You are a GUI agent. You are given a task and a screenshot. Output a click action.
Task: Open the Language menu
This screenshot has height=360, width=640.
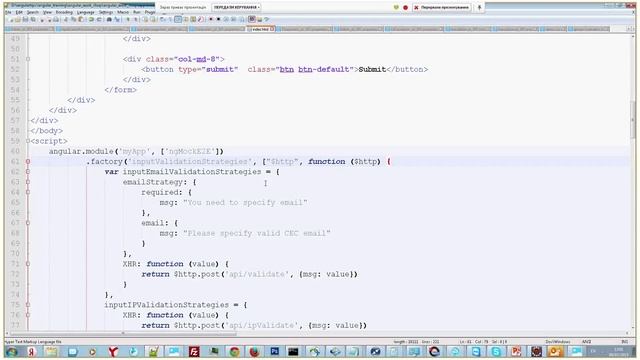86,12
